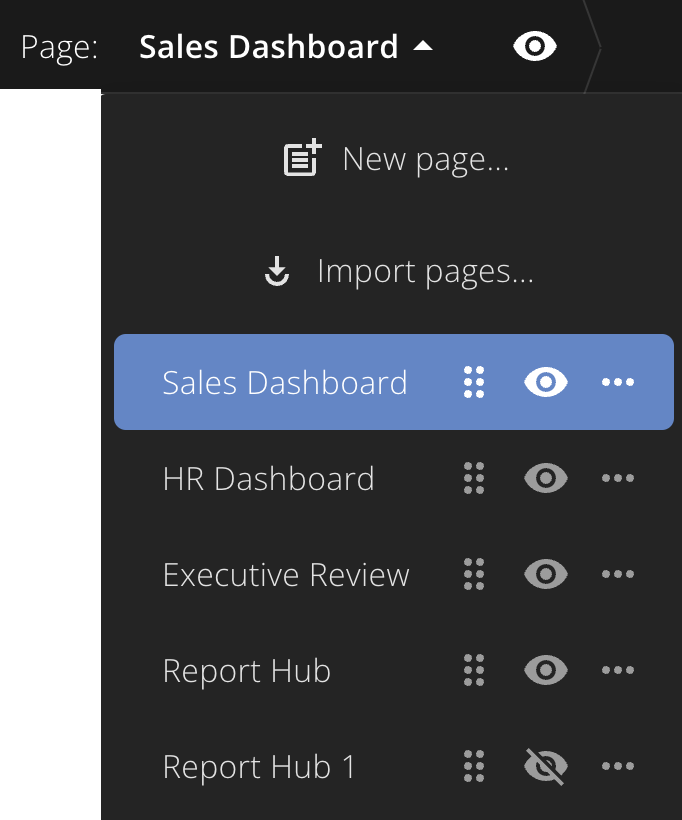Show the hidden Report Hub 1 page
This screenshot has height=820, width=682.
[545, 766]
